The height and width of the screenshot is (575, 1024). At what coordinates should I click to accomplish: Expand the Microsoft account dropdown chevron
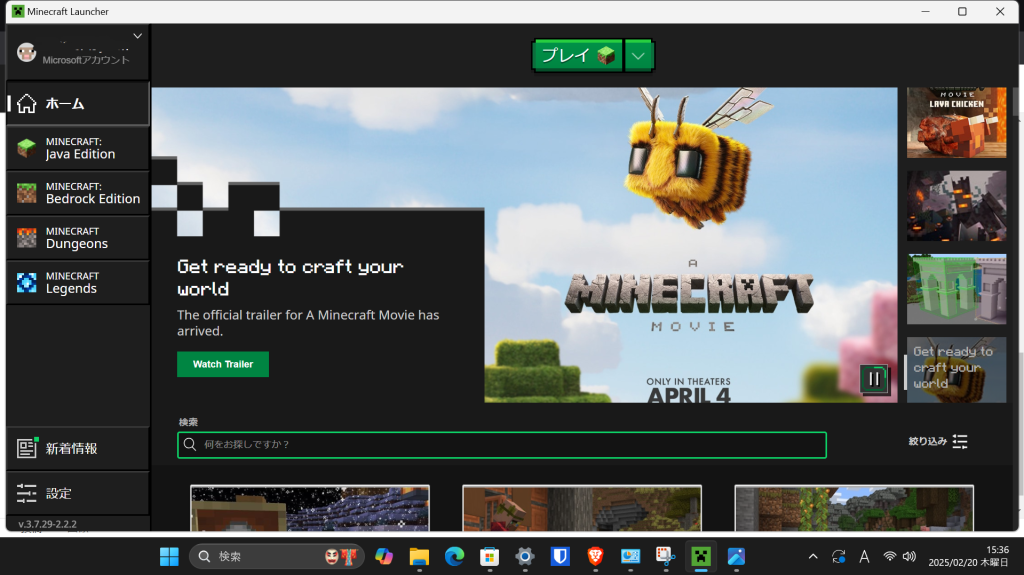point(138,36)
